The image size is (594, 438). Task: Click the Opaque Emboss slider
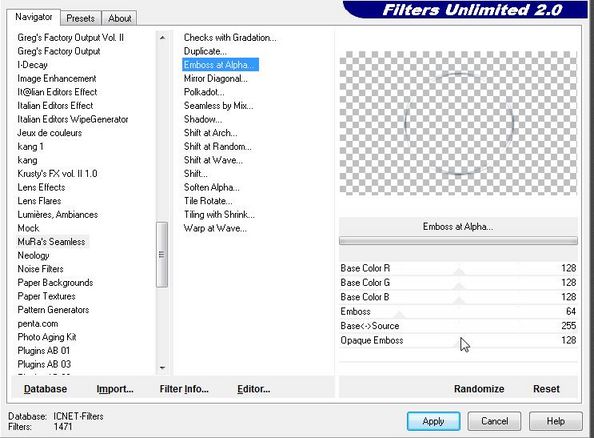point(458,340)
